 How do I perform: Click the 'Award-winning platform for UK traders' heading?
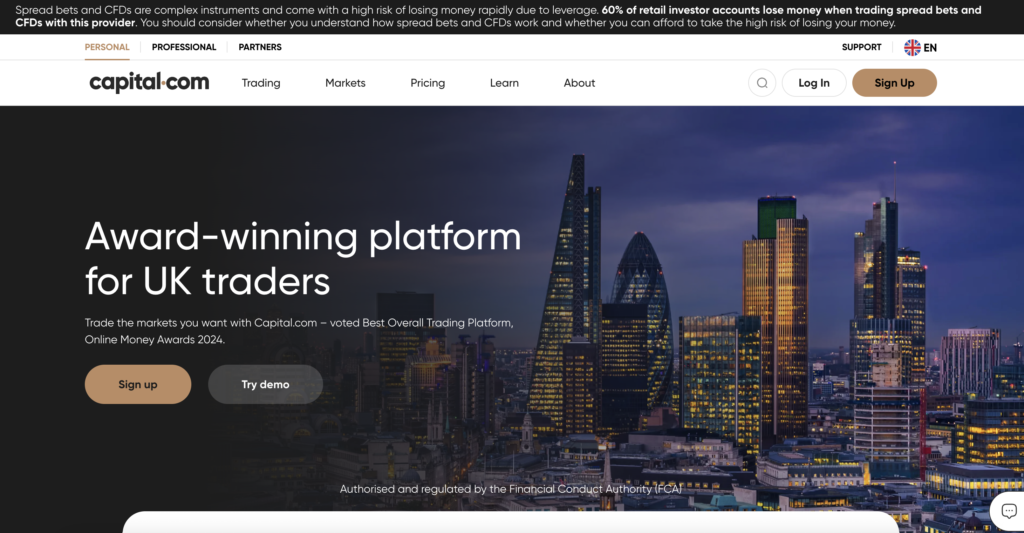(303, 259)
